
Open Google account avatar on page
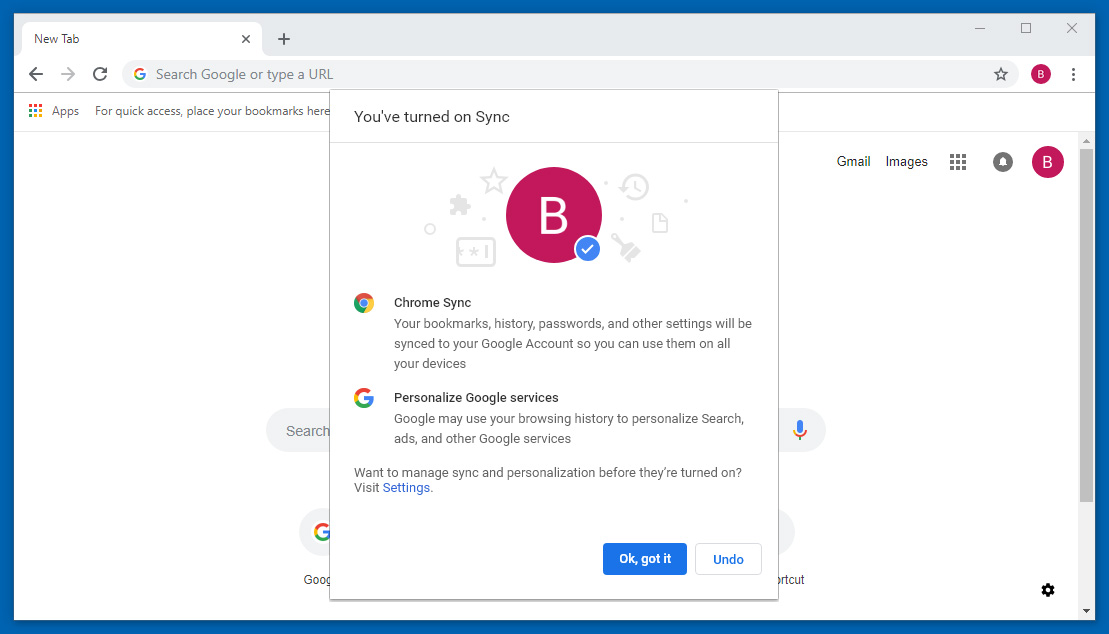pyautogui.click(x=1047, y=162)
